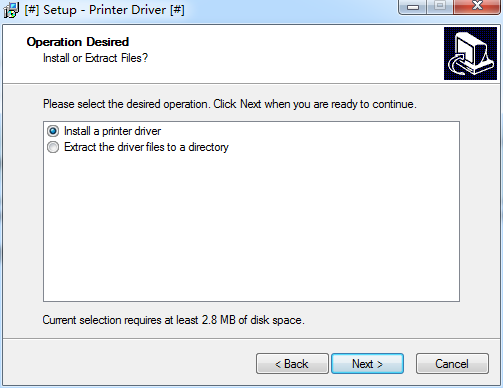Click the Install a printer driver label
The image size is (503, 388).
pyautogui.click(x=112, y=131)
